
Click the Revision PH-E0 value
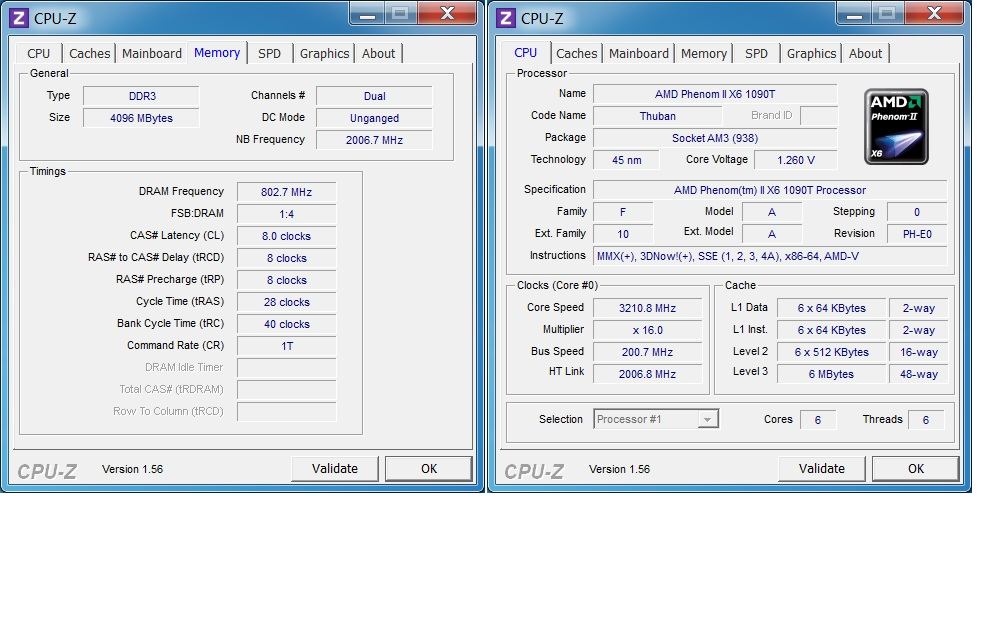917,233
